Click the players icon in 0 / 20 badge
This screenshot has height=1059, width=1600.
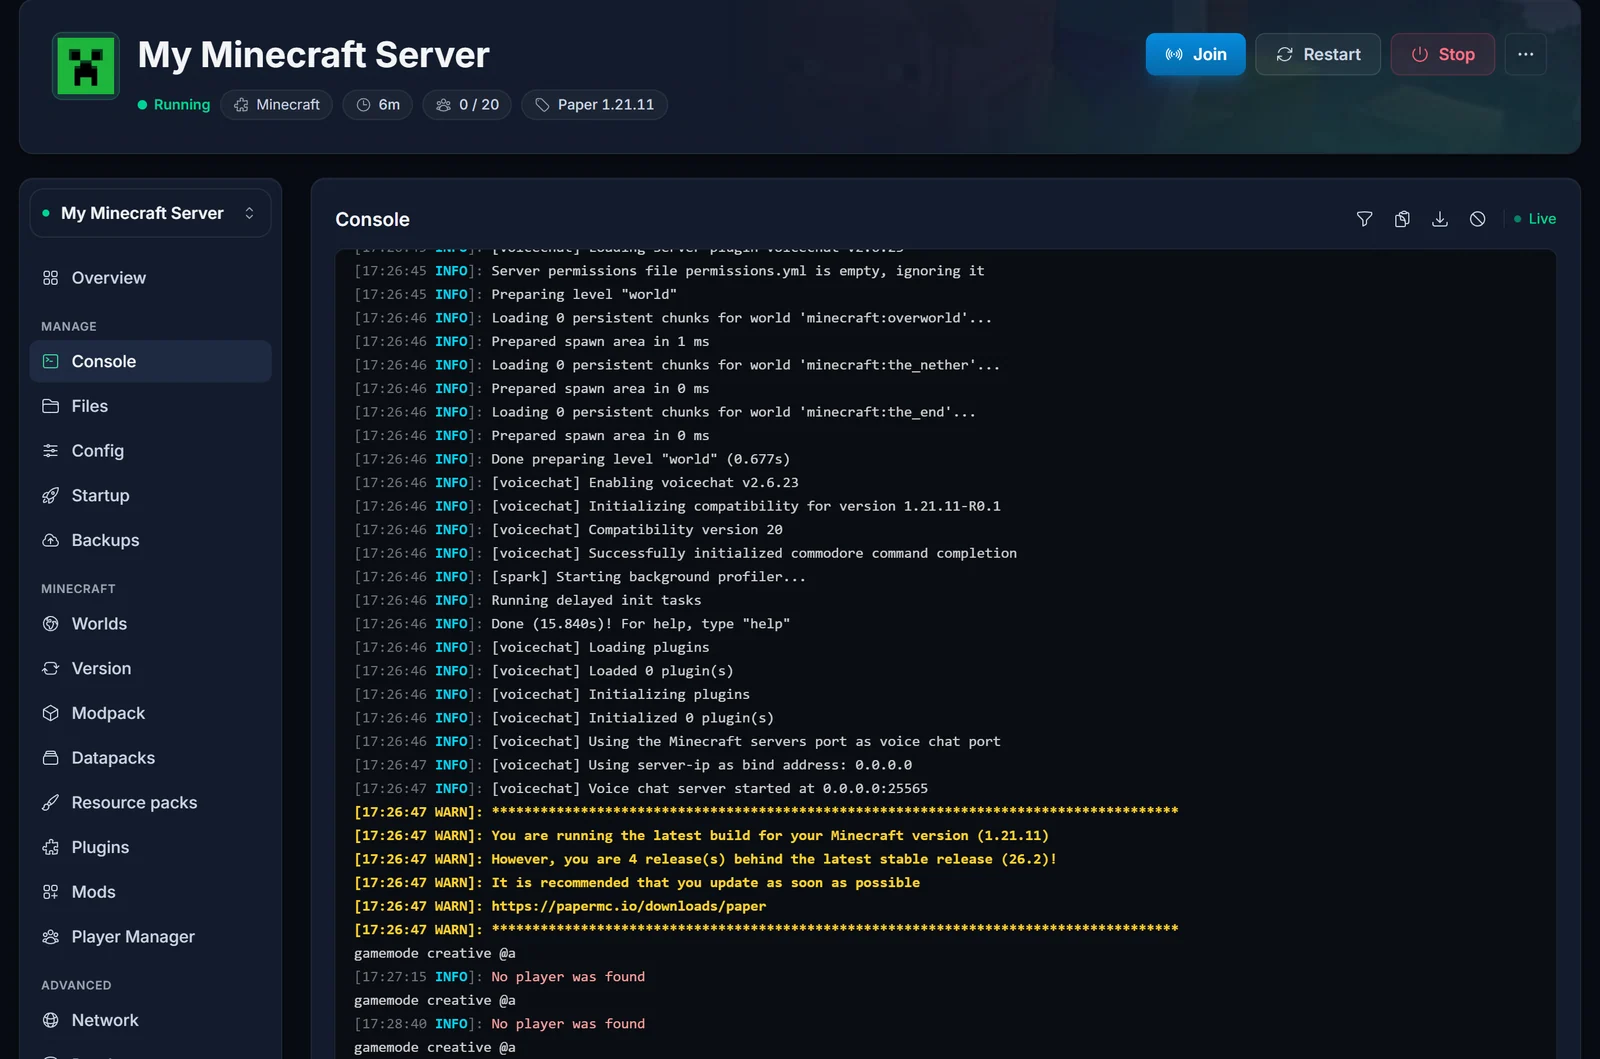[443, 105]
